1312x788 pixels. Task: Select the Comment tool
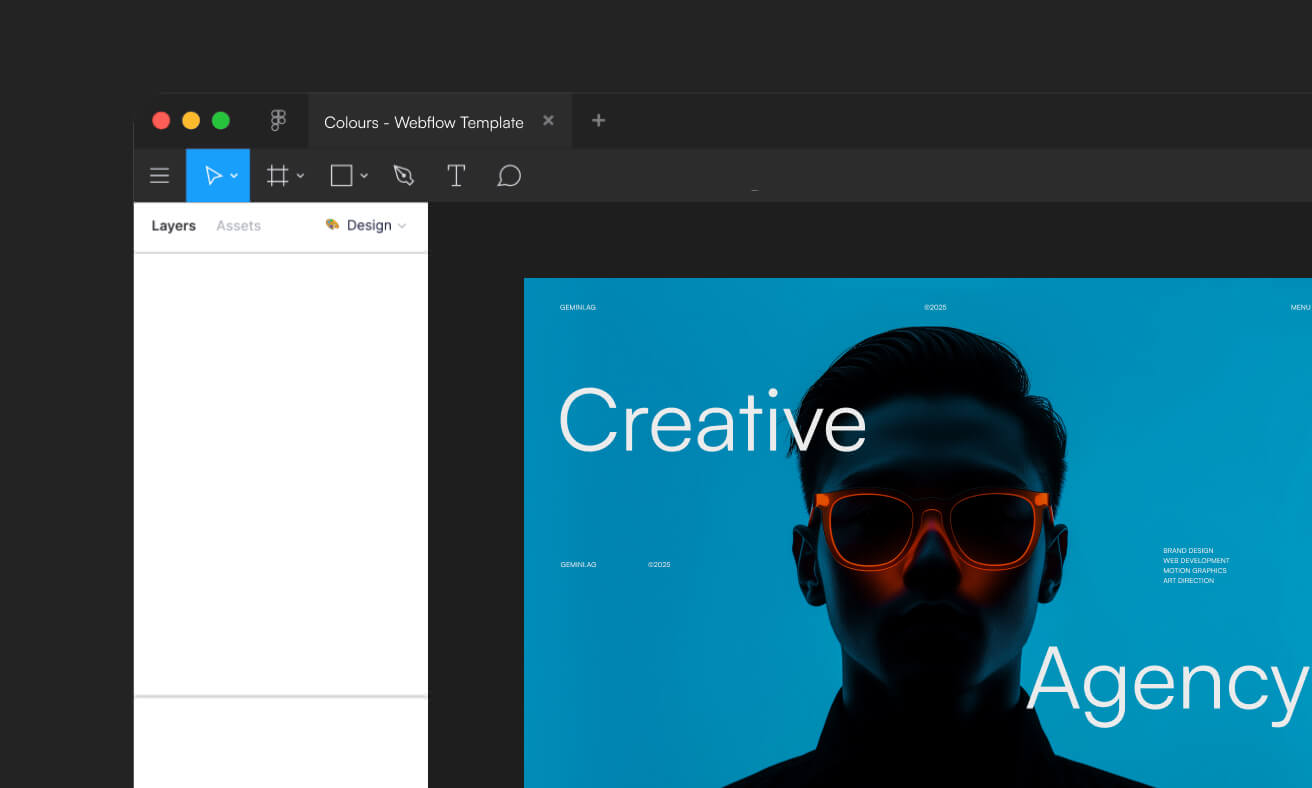coord(509,175)
